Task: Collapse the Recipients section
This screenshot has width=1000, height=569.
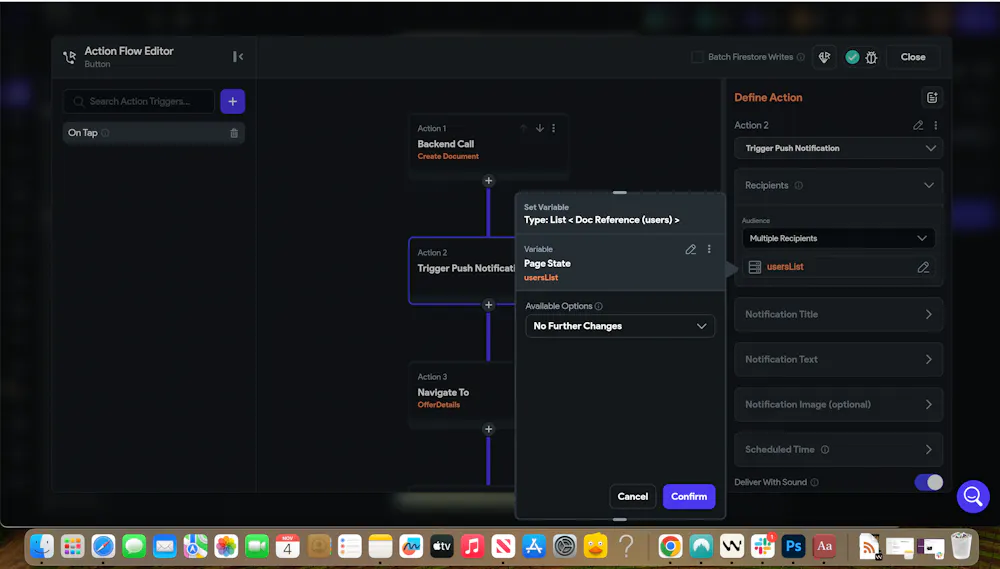Action: (929, 186)
